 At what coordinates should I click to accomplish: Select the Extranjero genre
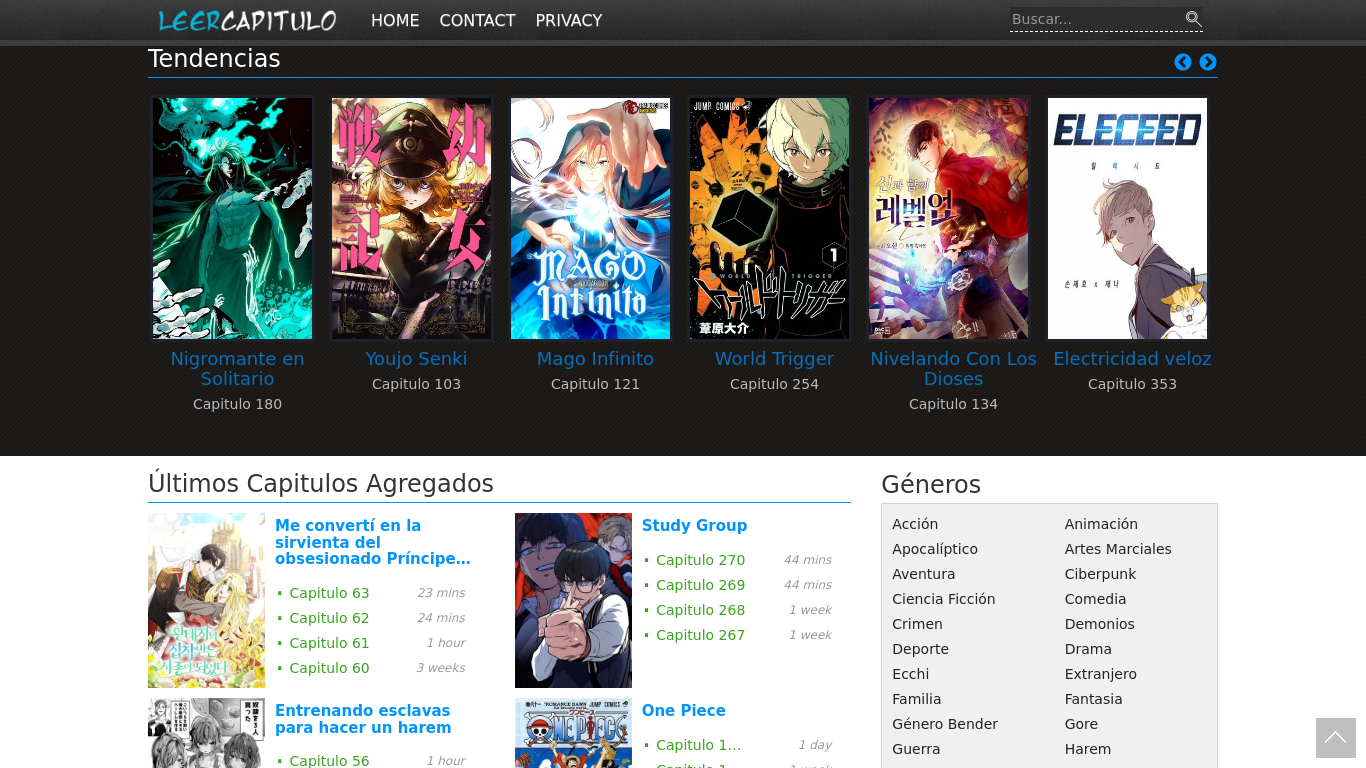[1101, 674]
